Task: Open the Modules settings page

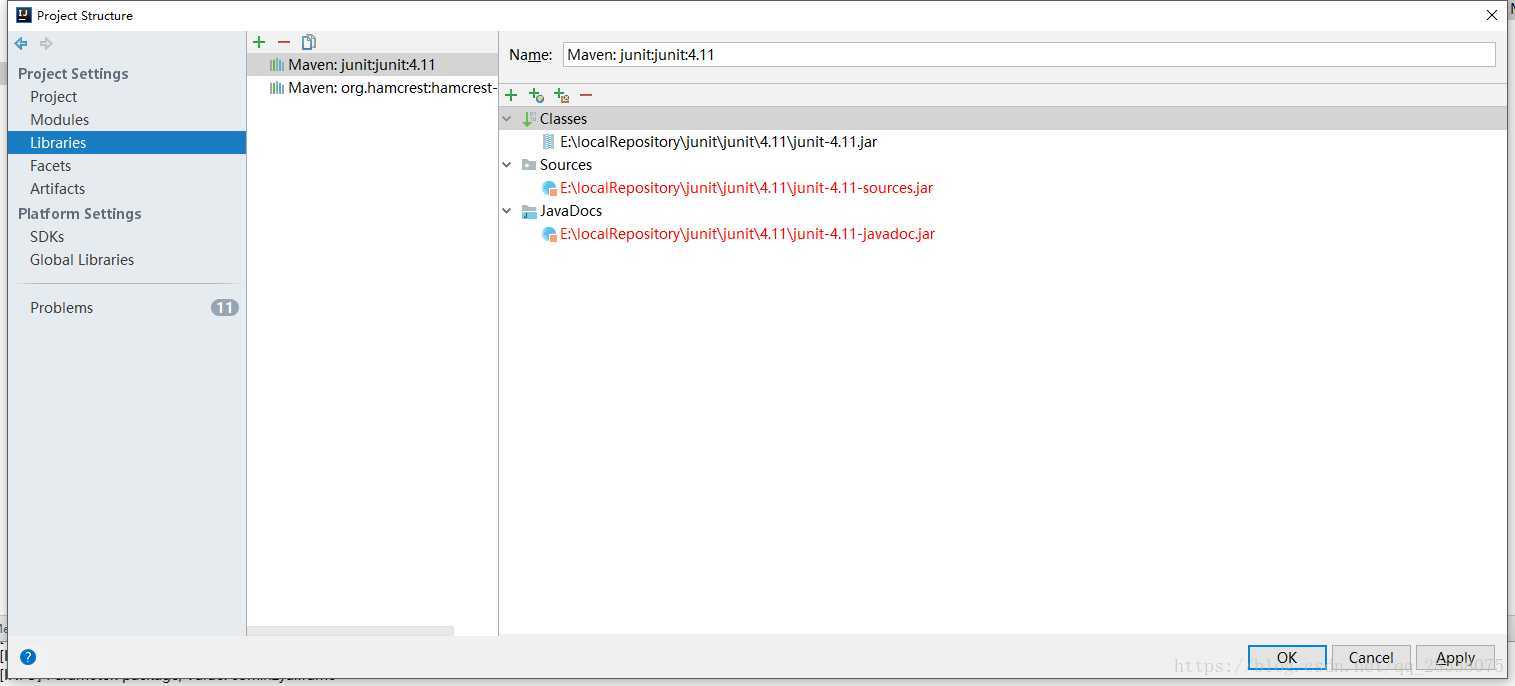Action: pyautogui.click(x=59, y=120)
